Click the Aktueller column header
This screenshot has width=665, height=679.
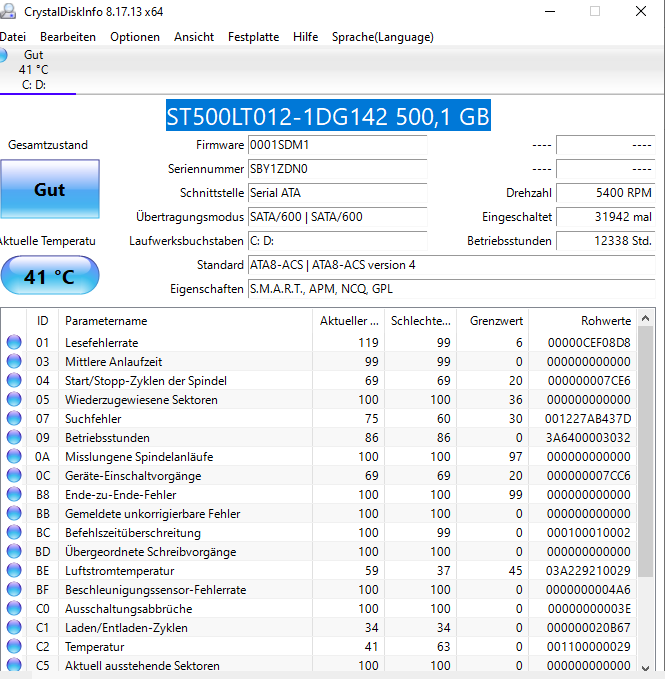349,321
